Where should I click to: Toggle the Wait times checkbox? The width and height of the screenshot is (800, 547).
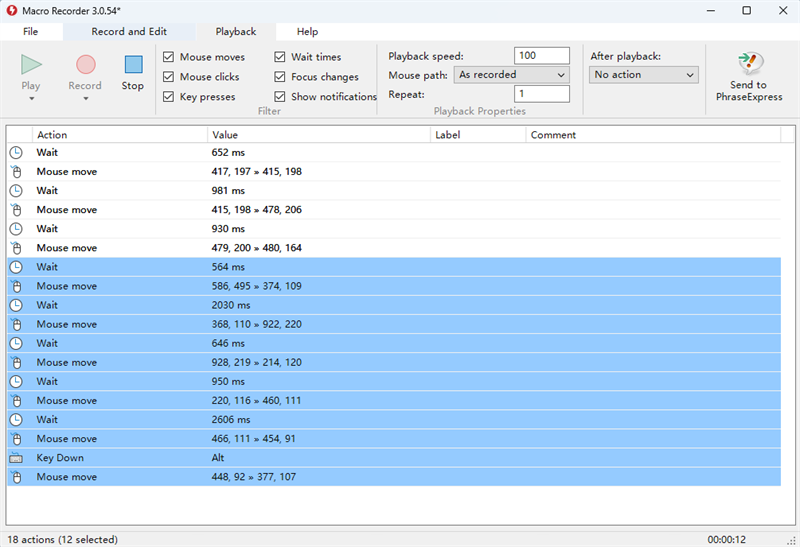pos(281,57)
